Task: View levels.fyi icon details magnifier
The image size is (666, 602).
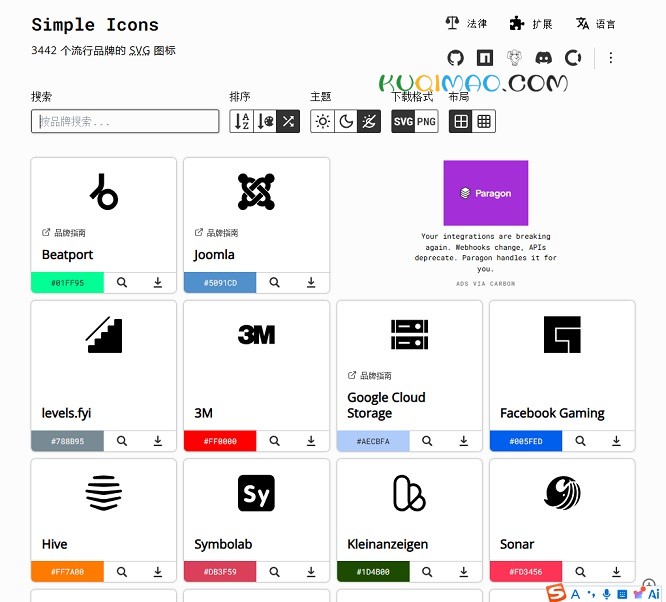Action: 122,441
